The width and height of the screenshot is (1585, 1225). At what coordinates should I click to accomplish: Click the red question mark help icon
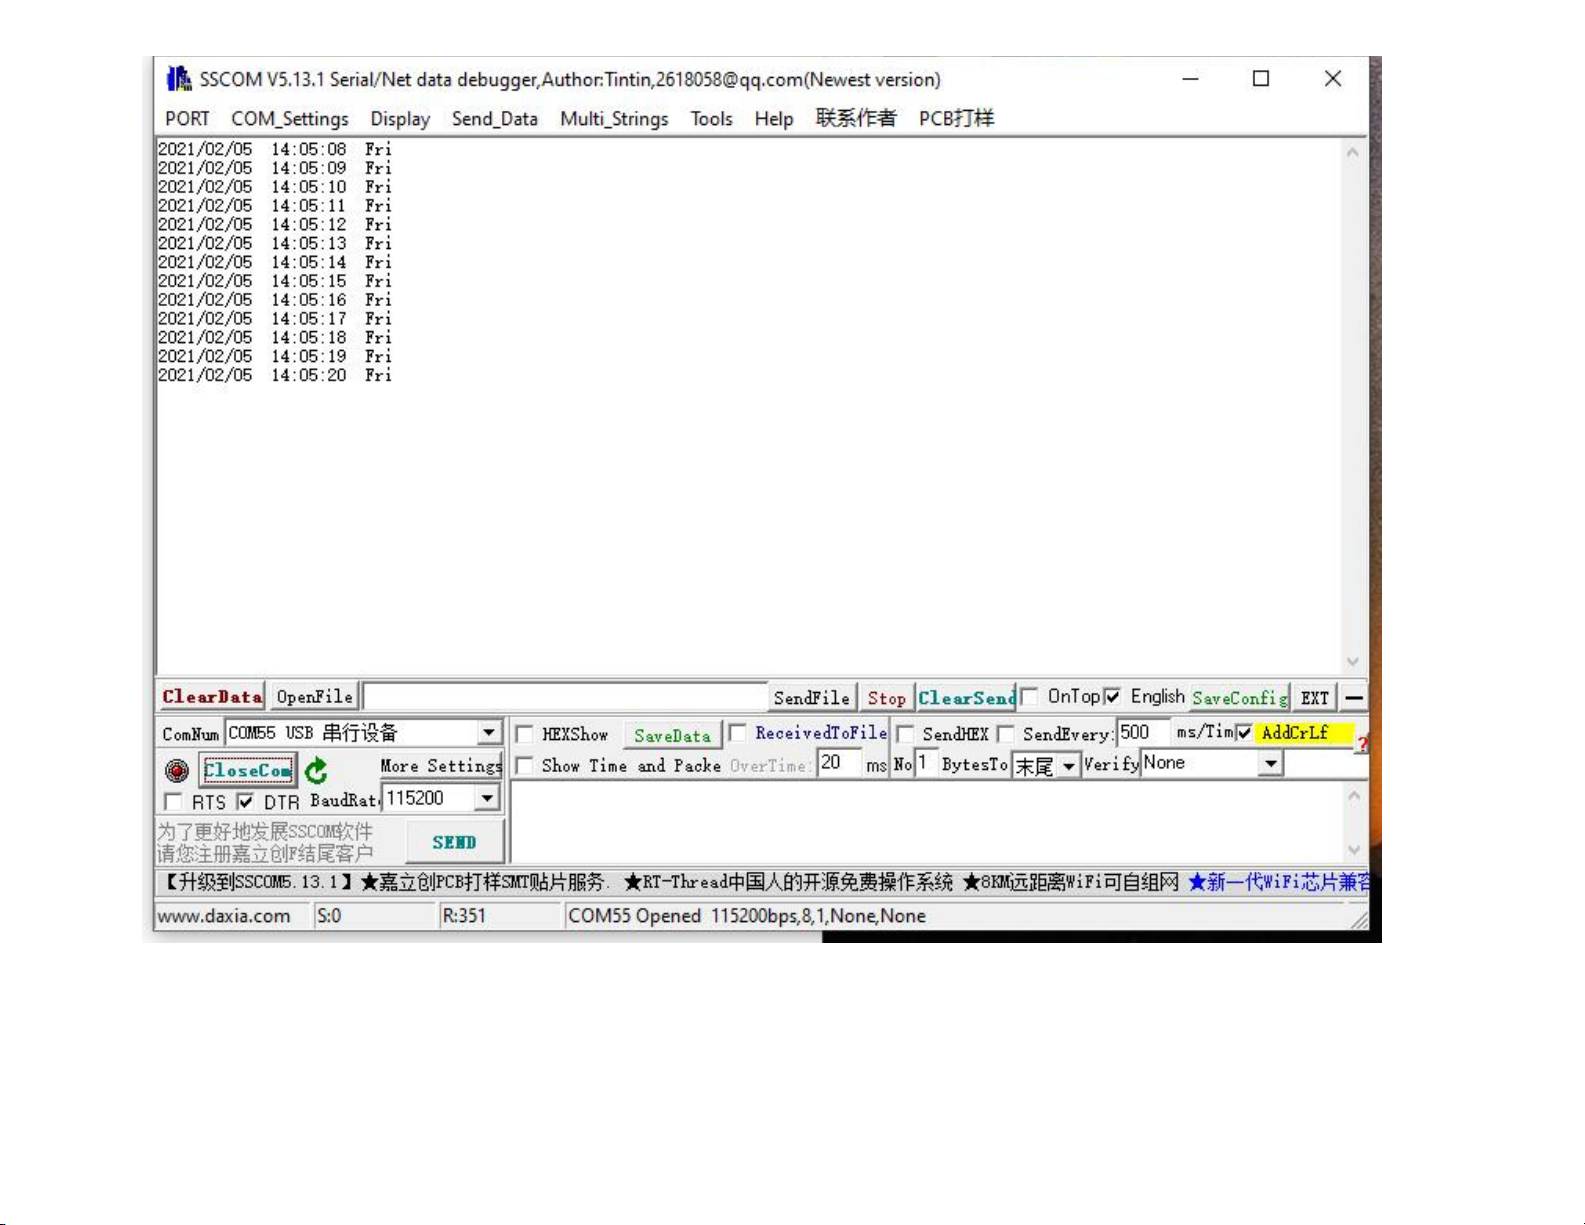(x=1362, y=744)
